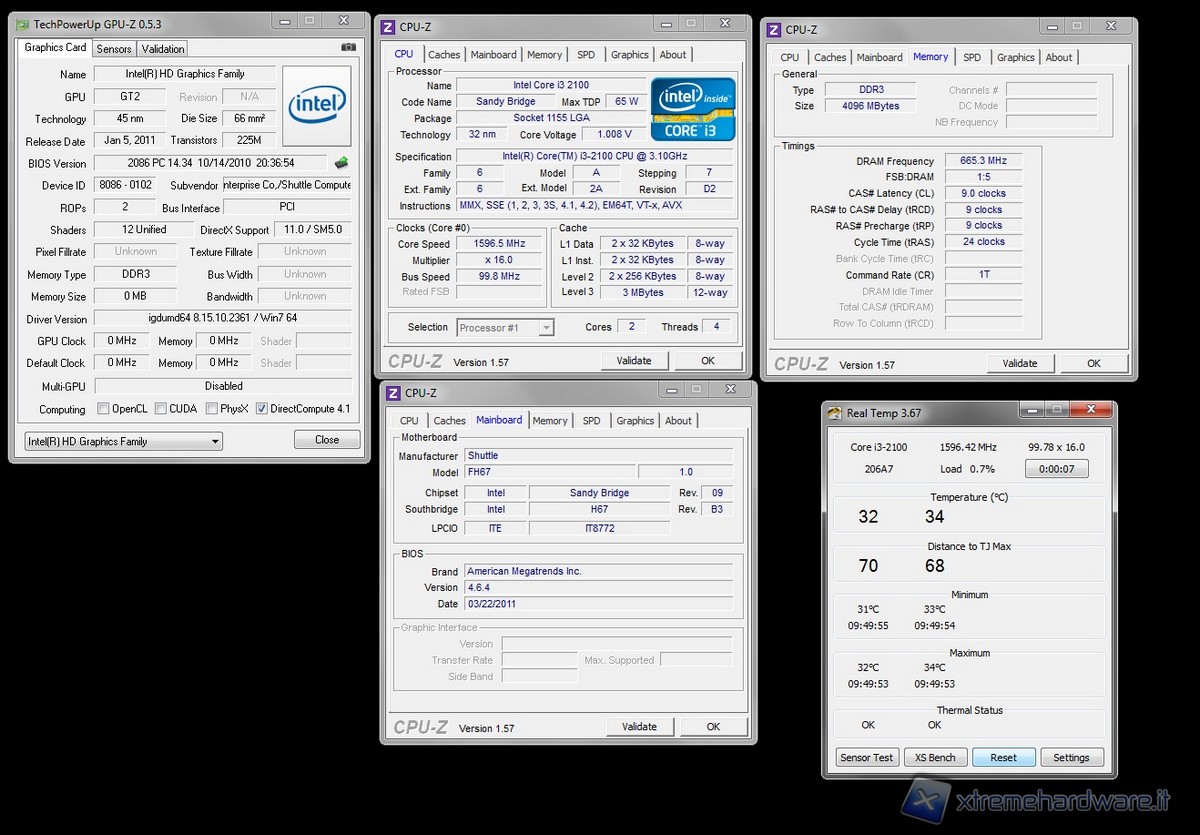Screen dimensions: 1200x835
Task: Open the Intel(R) HD Graphics Family dropdown
Action: pos(123,441)
